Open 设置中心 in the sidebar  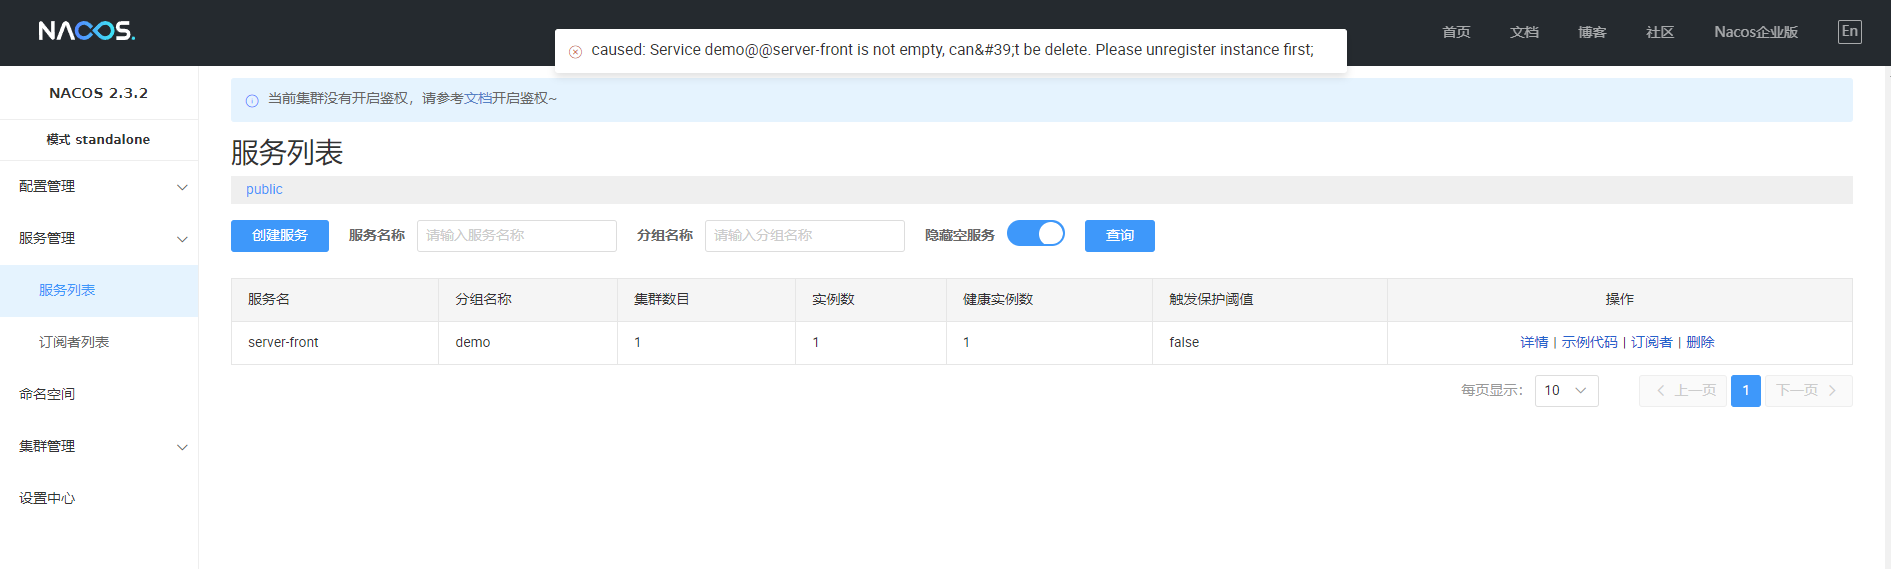[x=47, y=498]
